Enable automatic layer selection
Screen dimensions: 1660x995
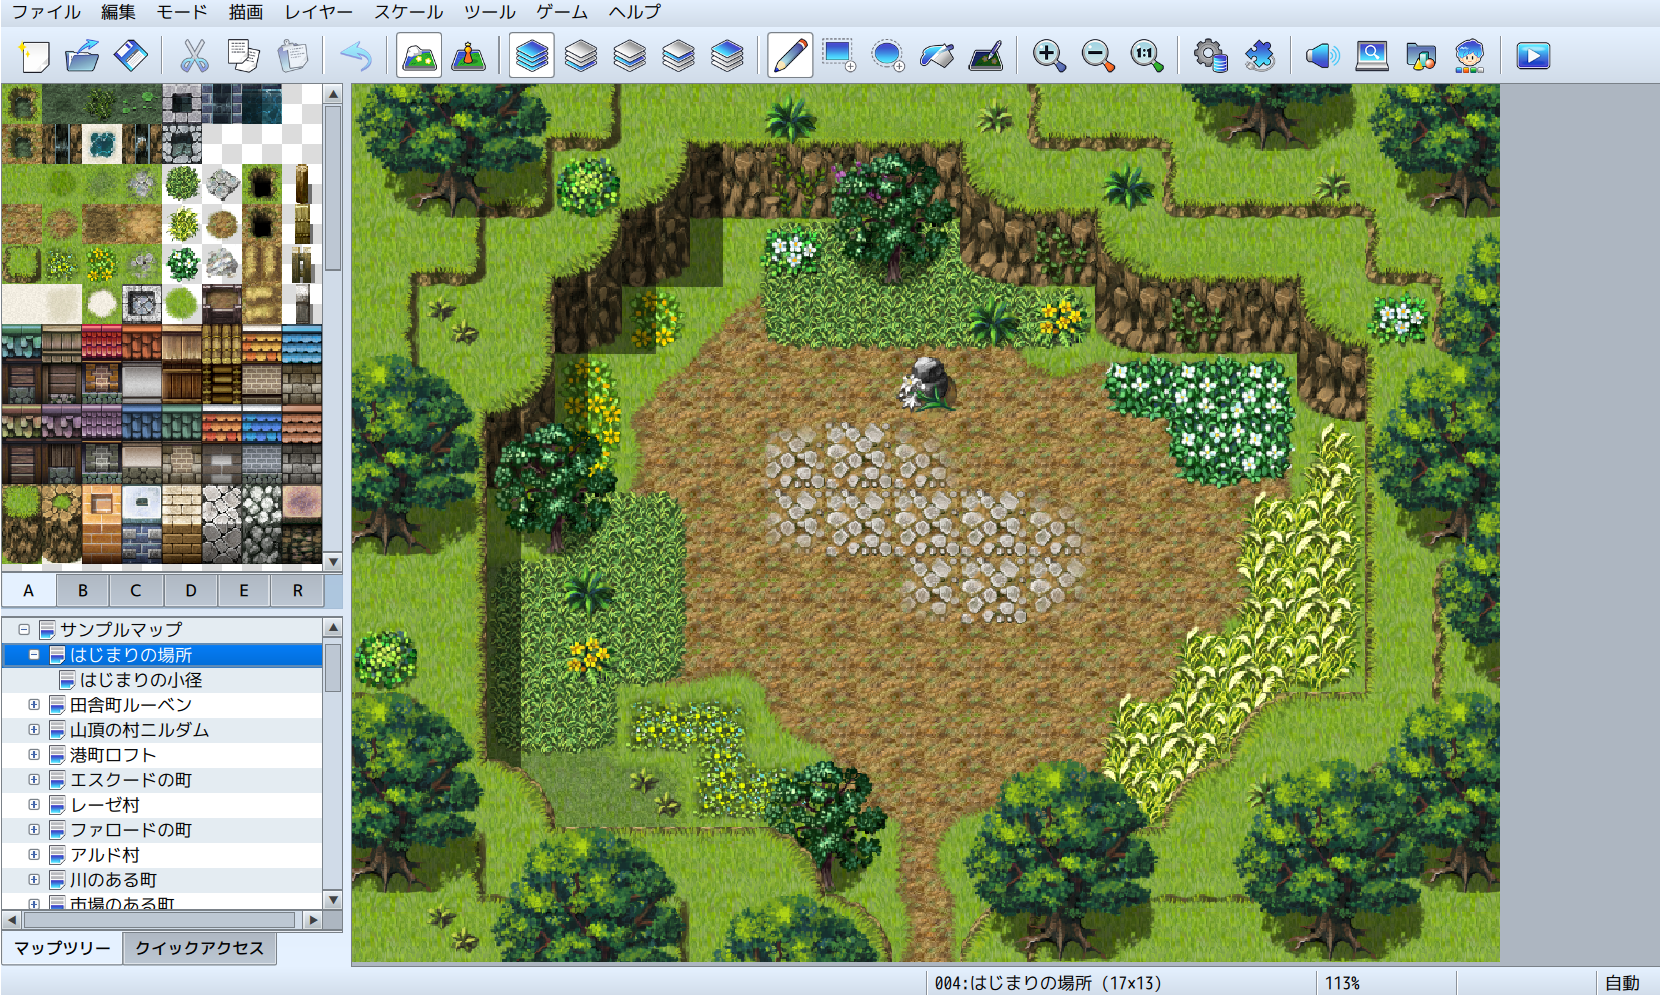[531, 56]
